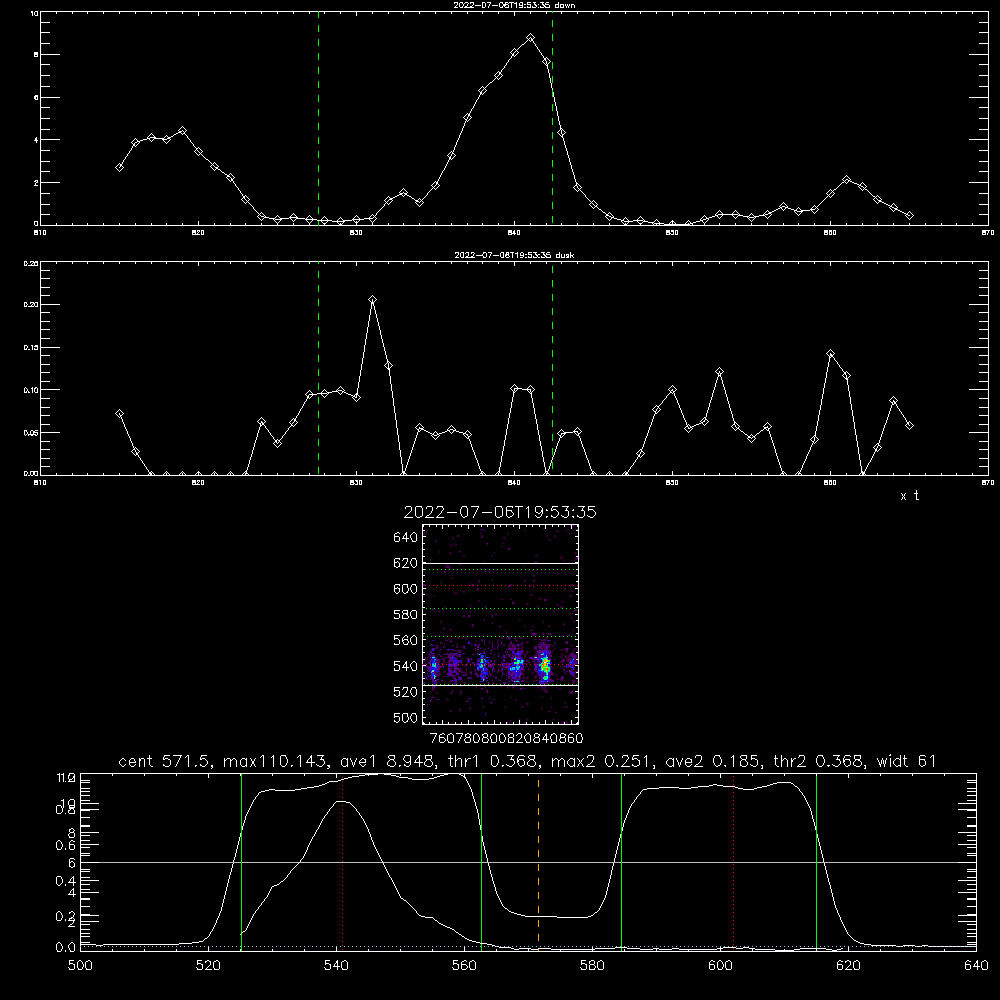Select the 'ave1 8.948' text
The width and height of the screenshot is (1000, 1000).
(x=385, y=761)
